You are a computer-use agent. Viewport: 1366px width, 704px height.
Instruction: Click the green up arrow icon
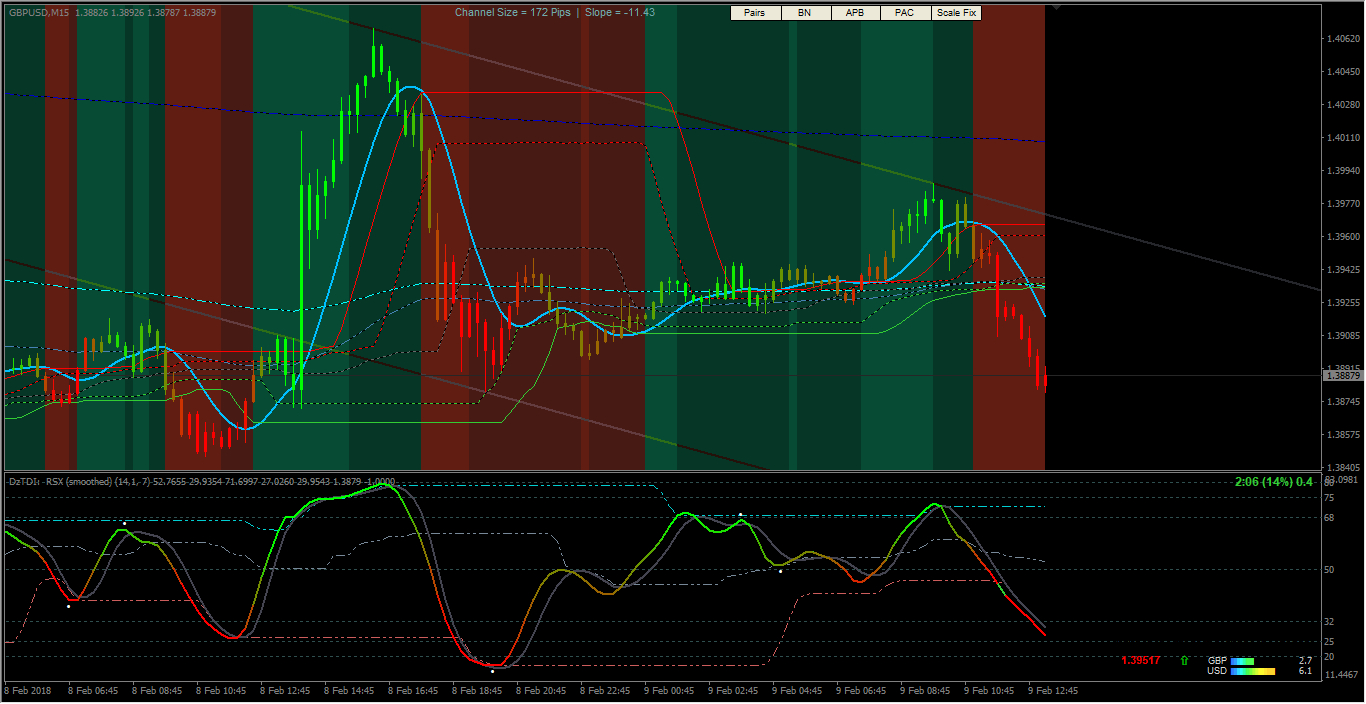coord(1185,660)
